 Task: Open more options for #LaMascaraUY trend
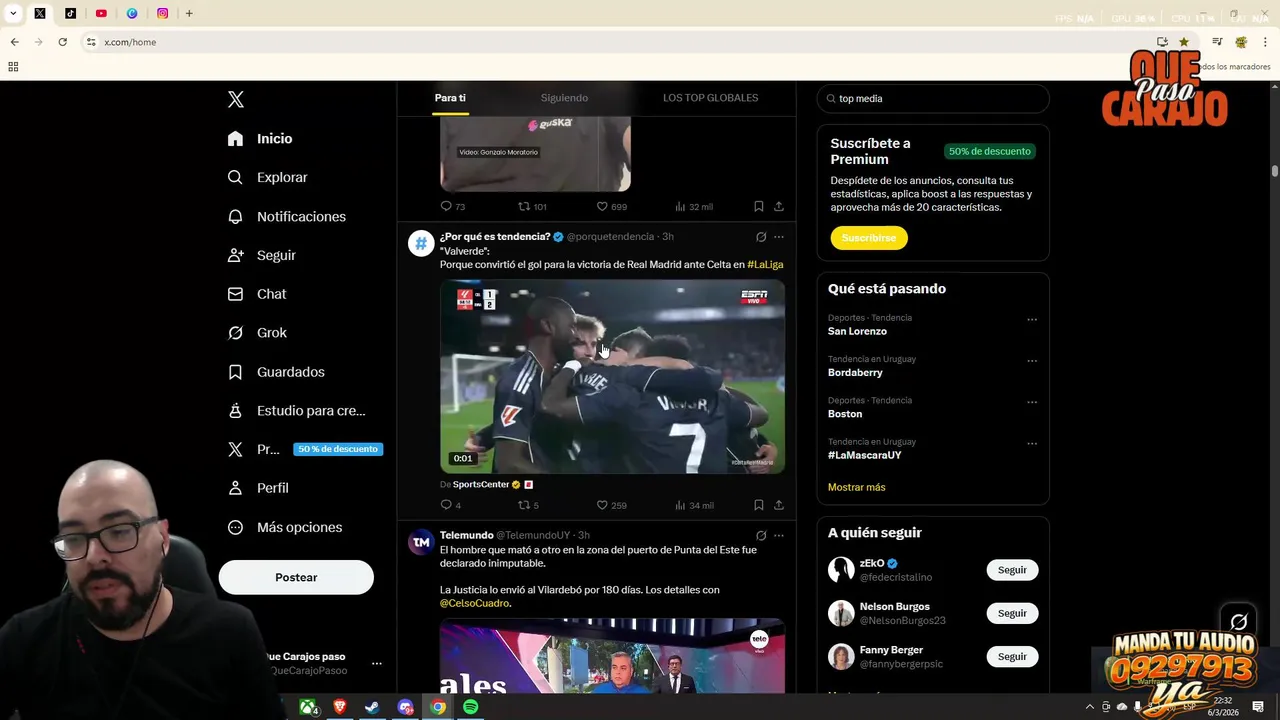coord(1032,444)
